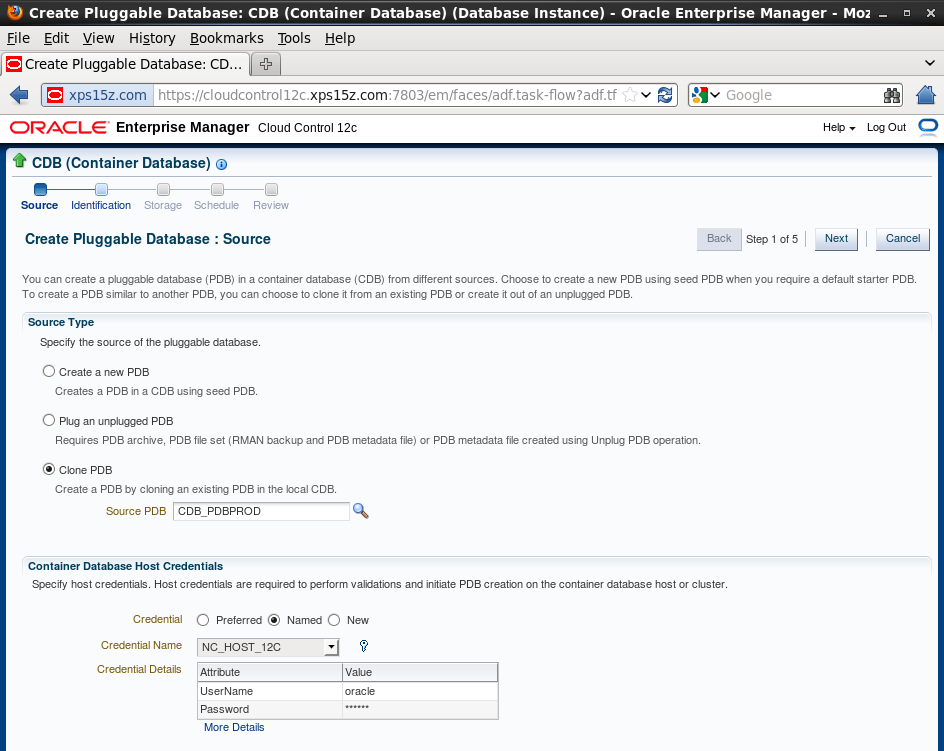Open the History menu

point(152,38)
